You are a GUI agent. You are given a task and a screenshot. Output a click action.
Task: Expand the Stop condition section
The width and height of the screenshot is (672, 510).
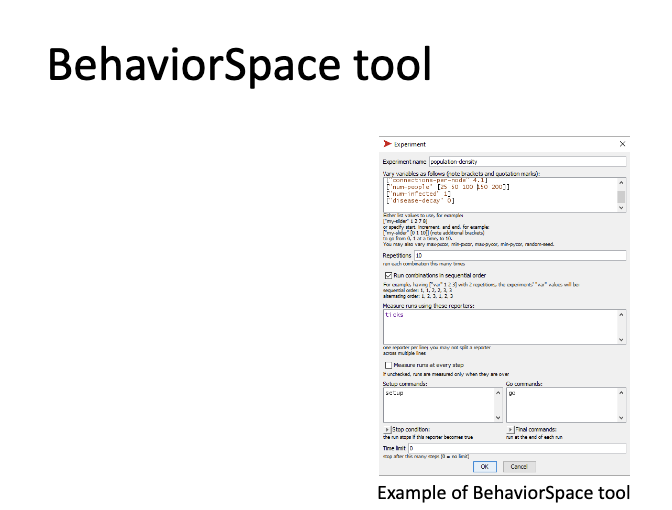(x=387, y=428)
